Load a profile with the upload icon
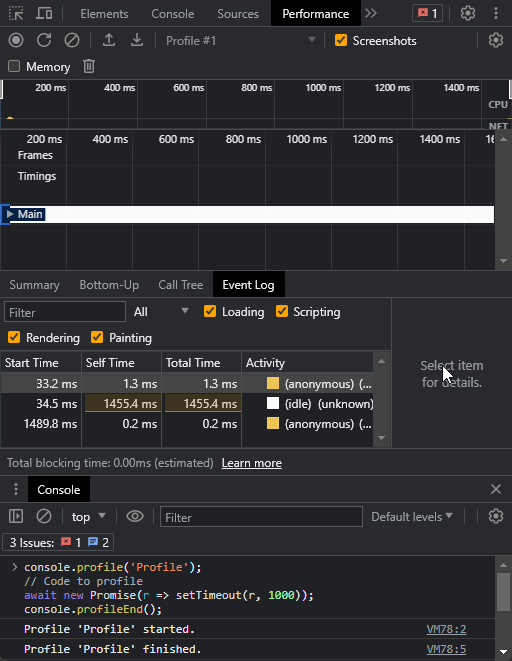Screen dimensions: 512x661 (x=109, y=40)
